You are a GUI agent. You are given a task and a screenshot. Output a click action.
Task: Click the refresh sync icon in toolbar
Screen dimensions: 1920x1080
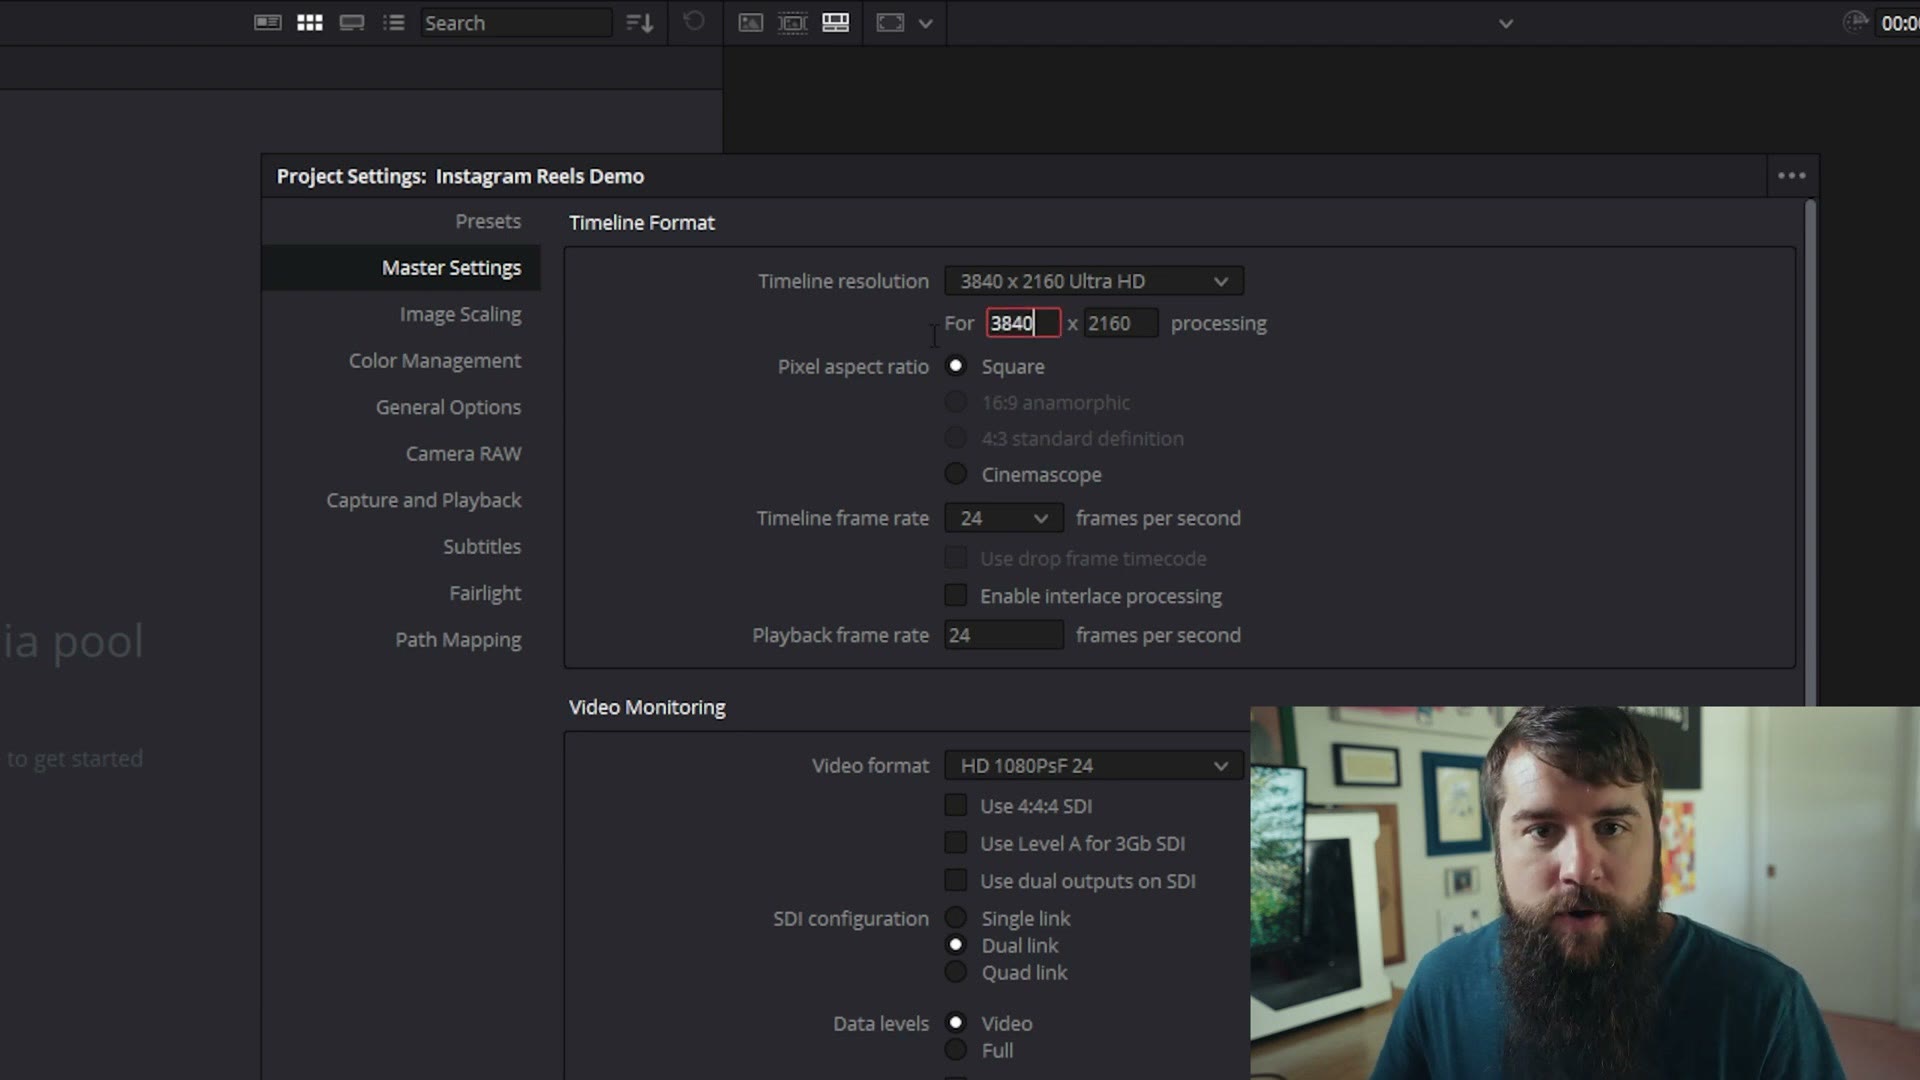click(694, 21)
